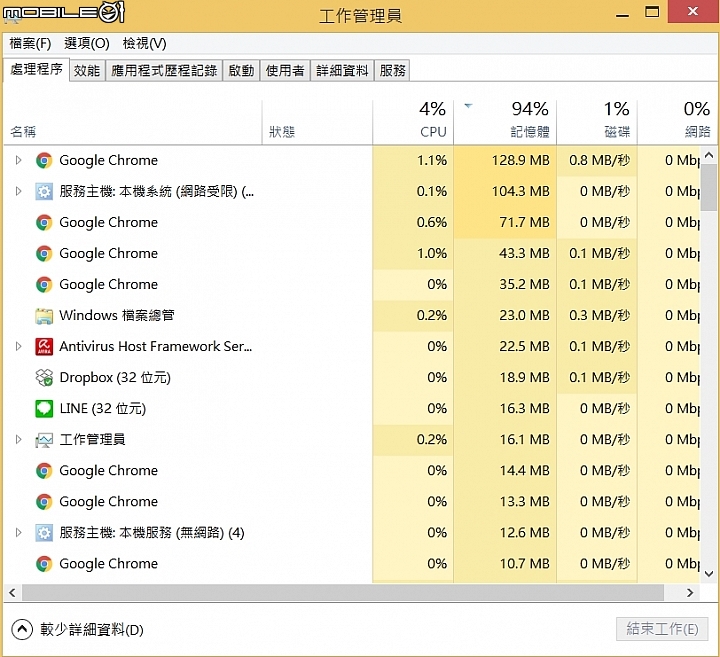This screenshot has width=720, height=657.
Task: Expand 服務主機: 本機系統 (網路受限) group
Action: point(18,191)
